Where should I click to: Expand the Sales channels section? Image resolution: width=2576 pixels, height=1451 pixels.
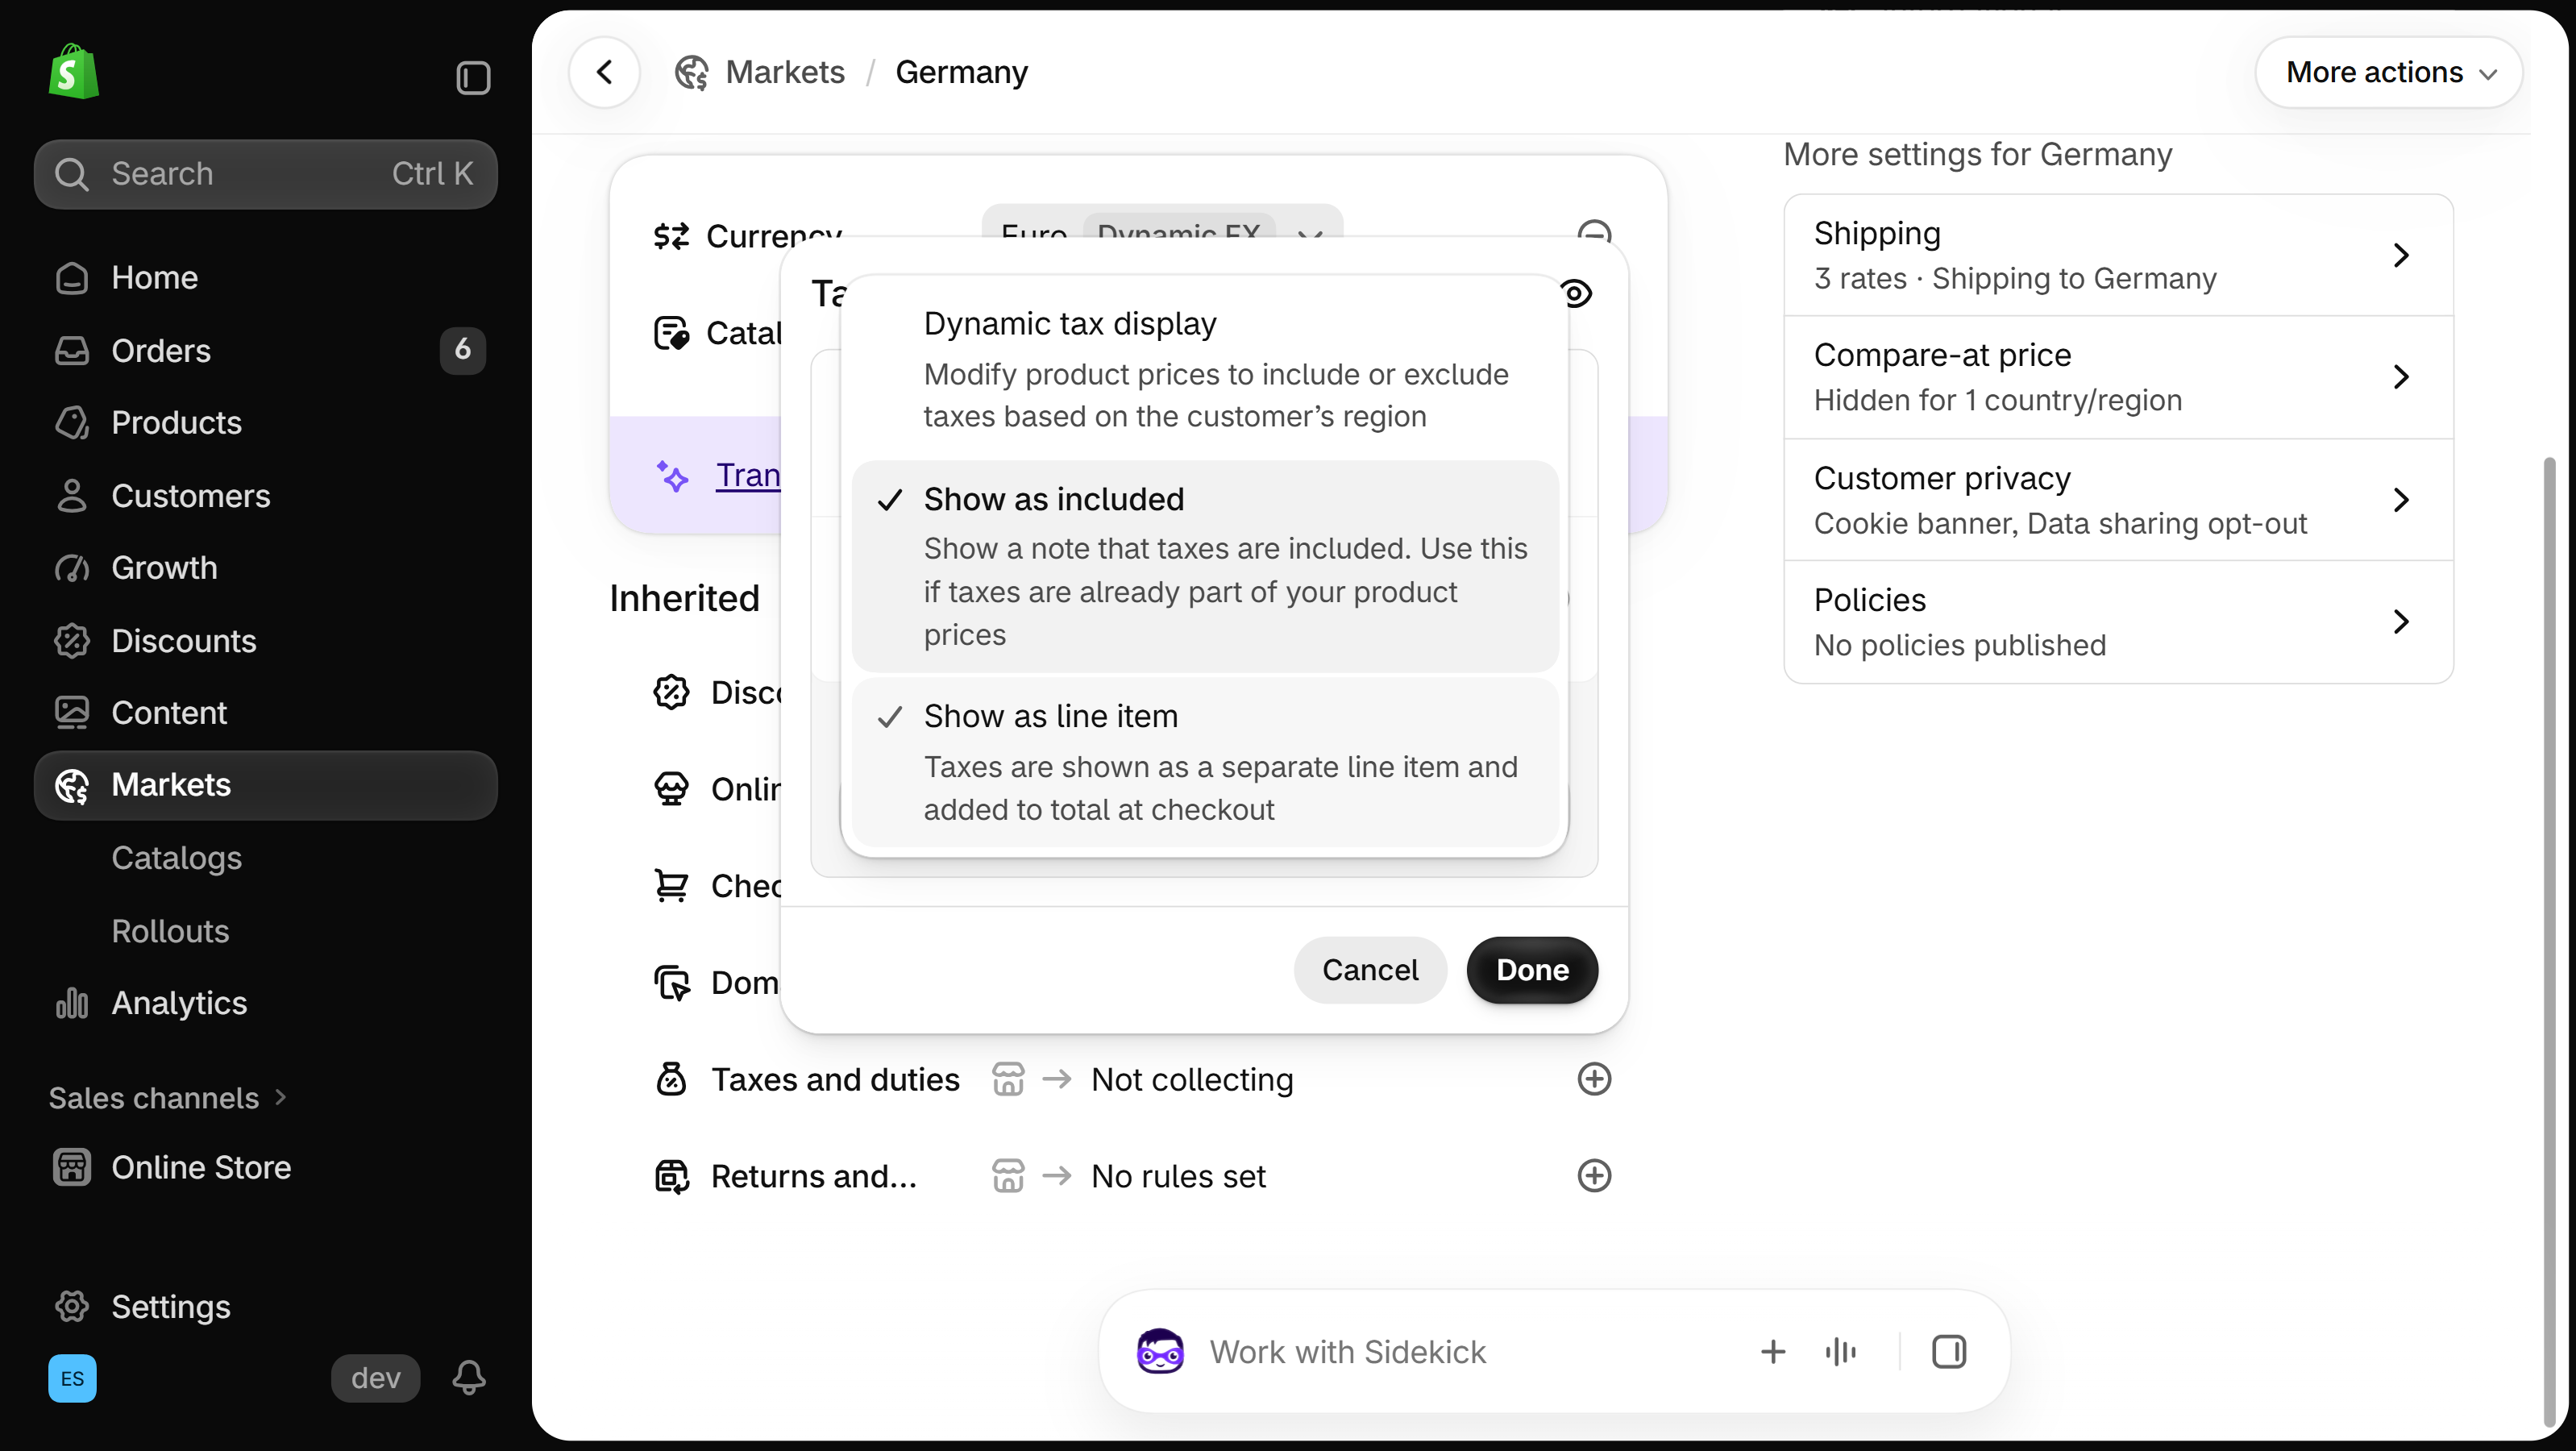click(x=168, y=1097)
